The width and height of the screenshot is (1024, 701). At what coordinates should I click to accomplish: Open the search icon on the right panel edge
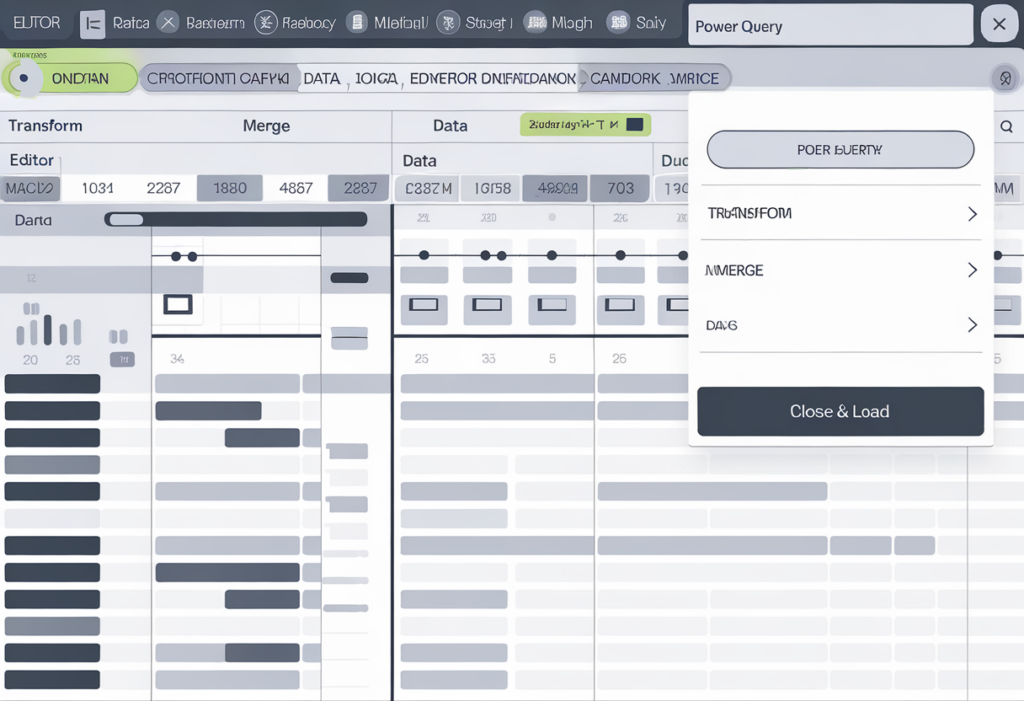(x=1008, y=127)
